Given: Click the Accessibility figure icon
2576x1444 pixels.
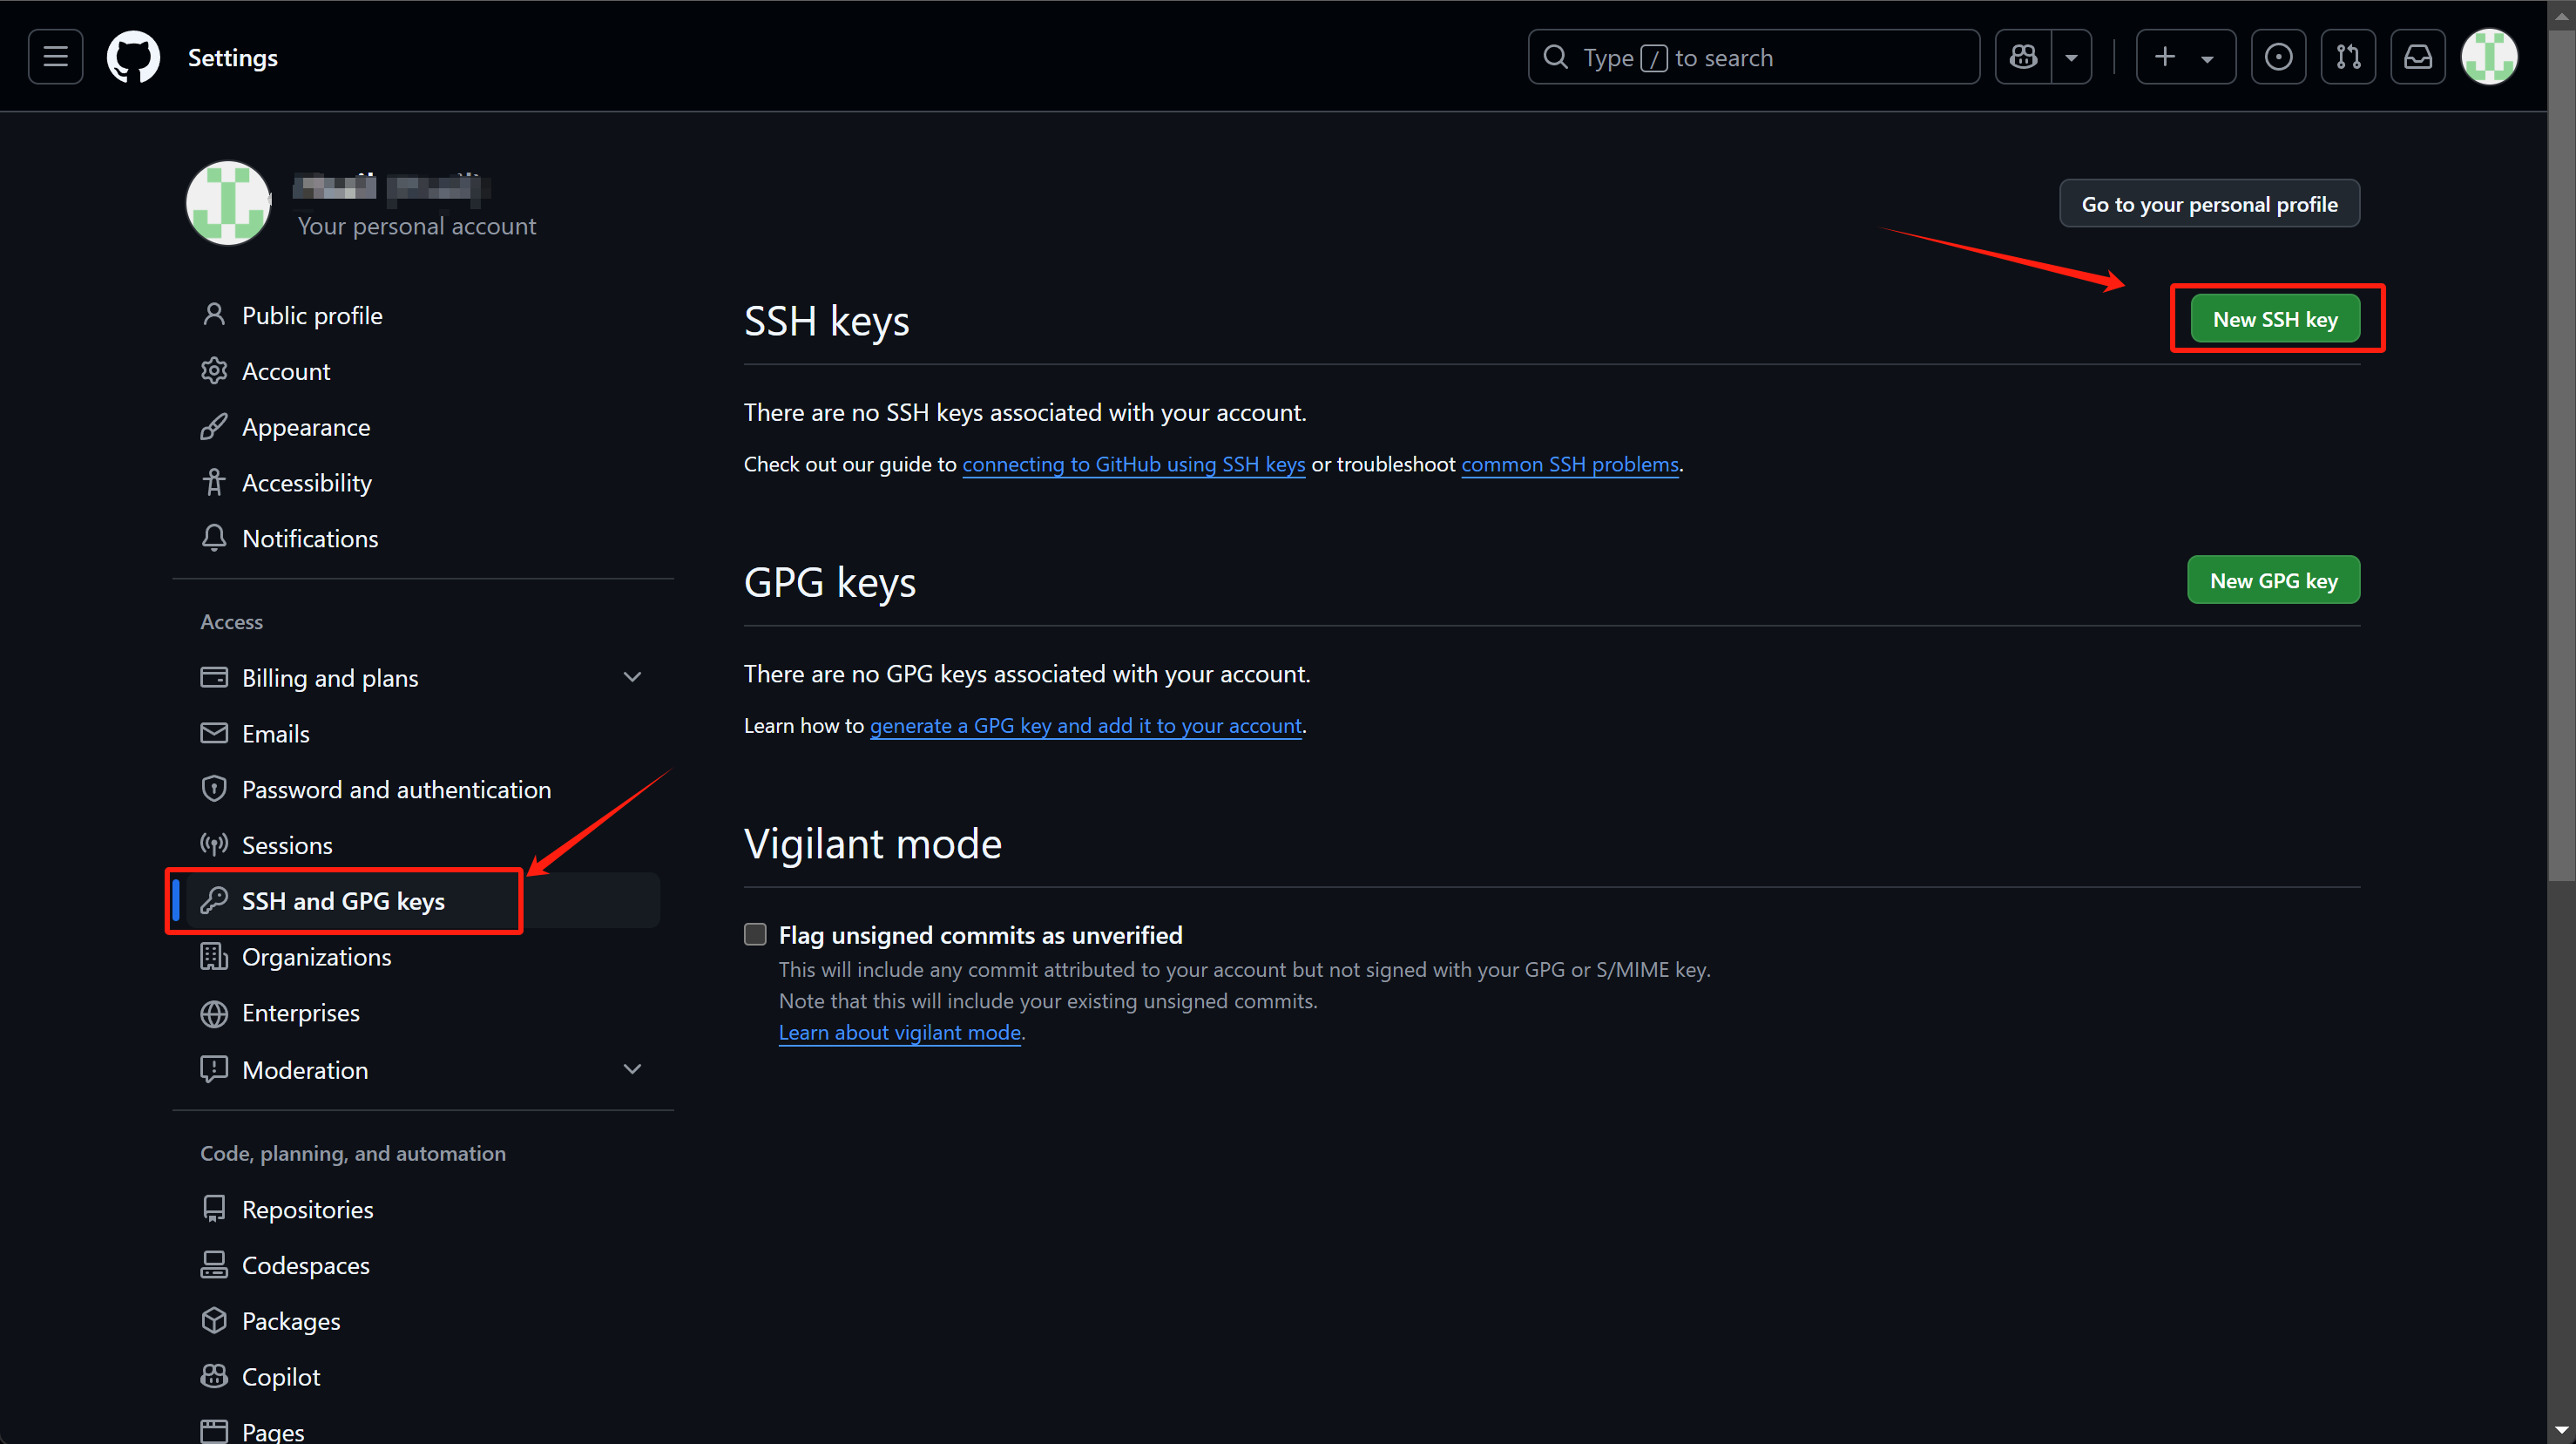Looking at the screenshot, I should [214, 483].
